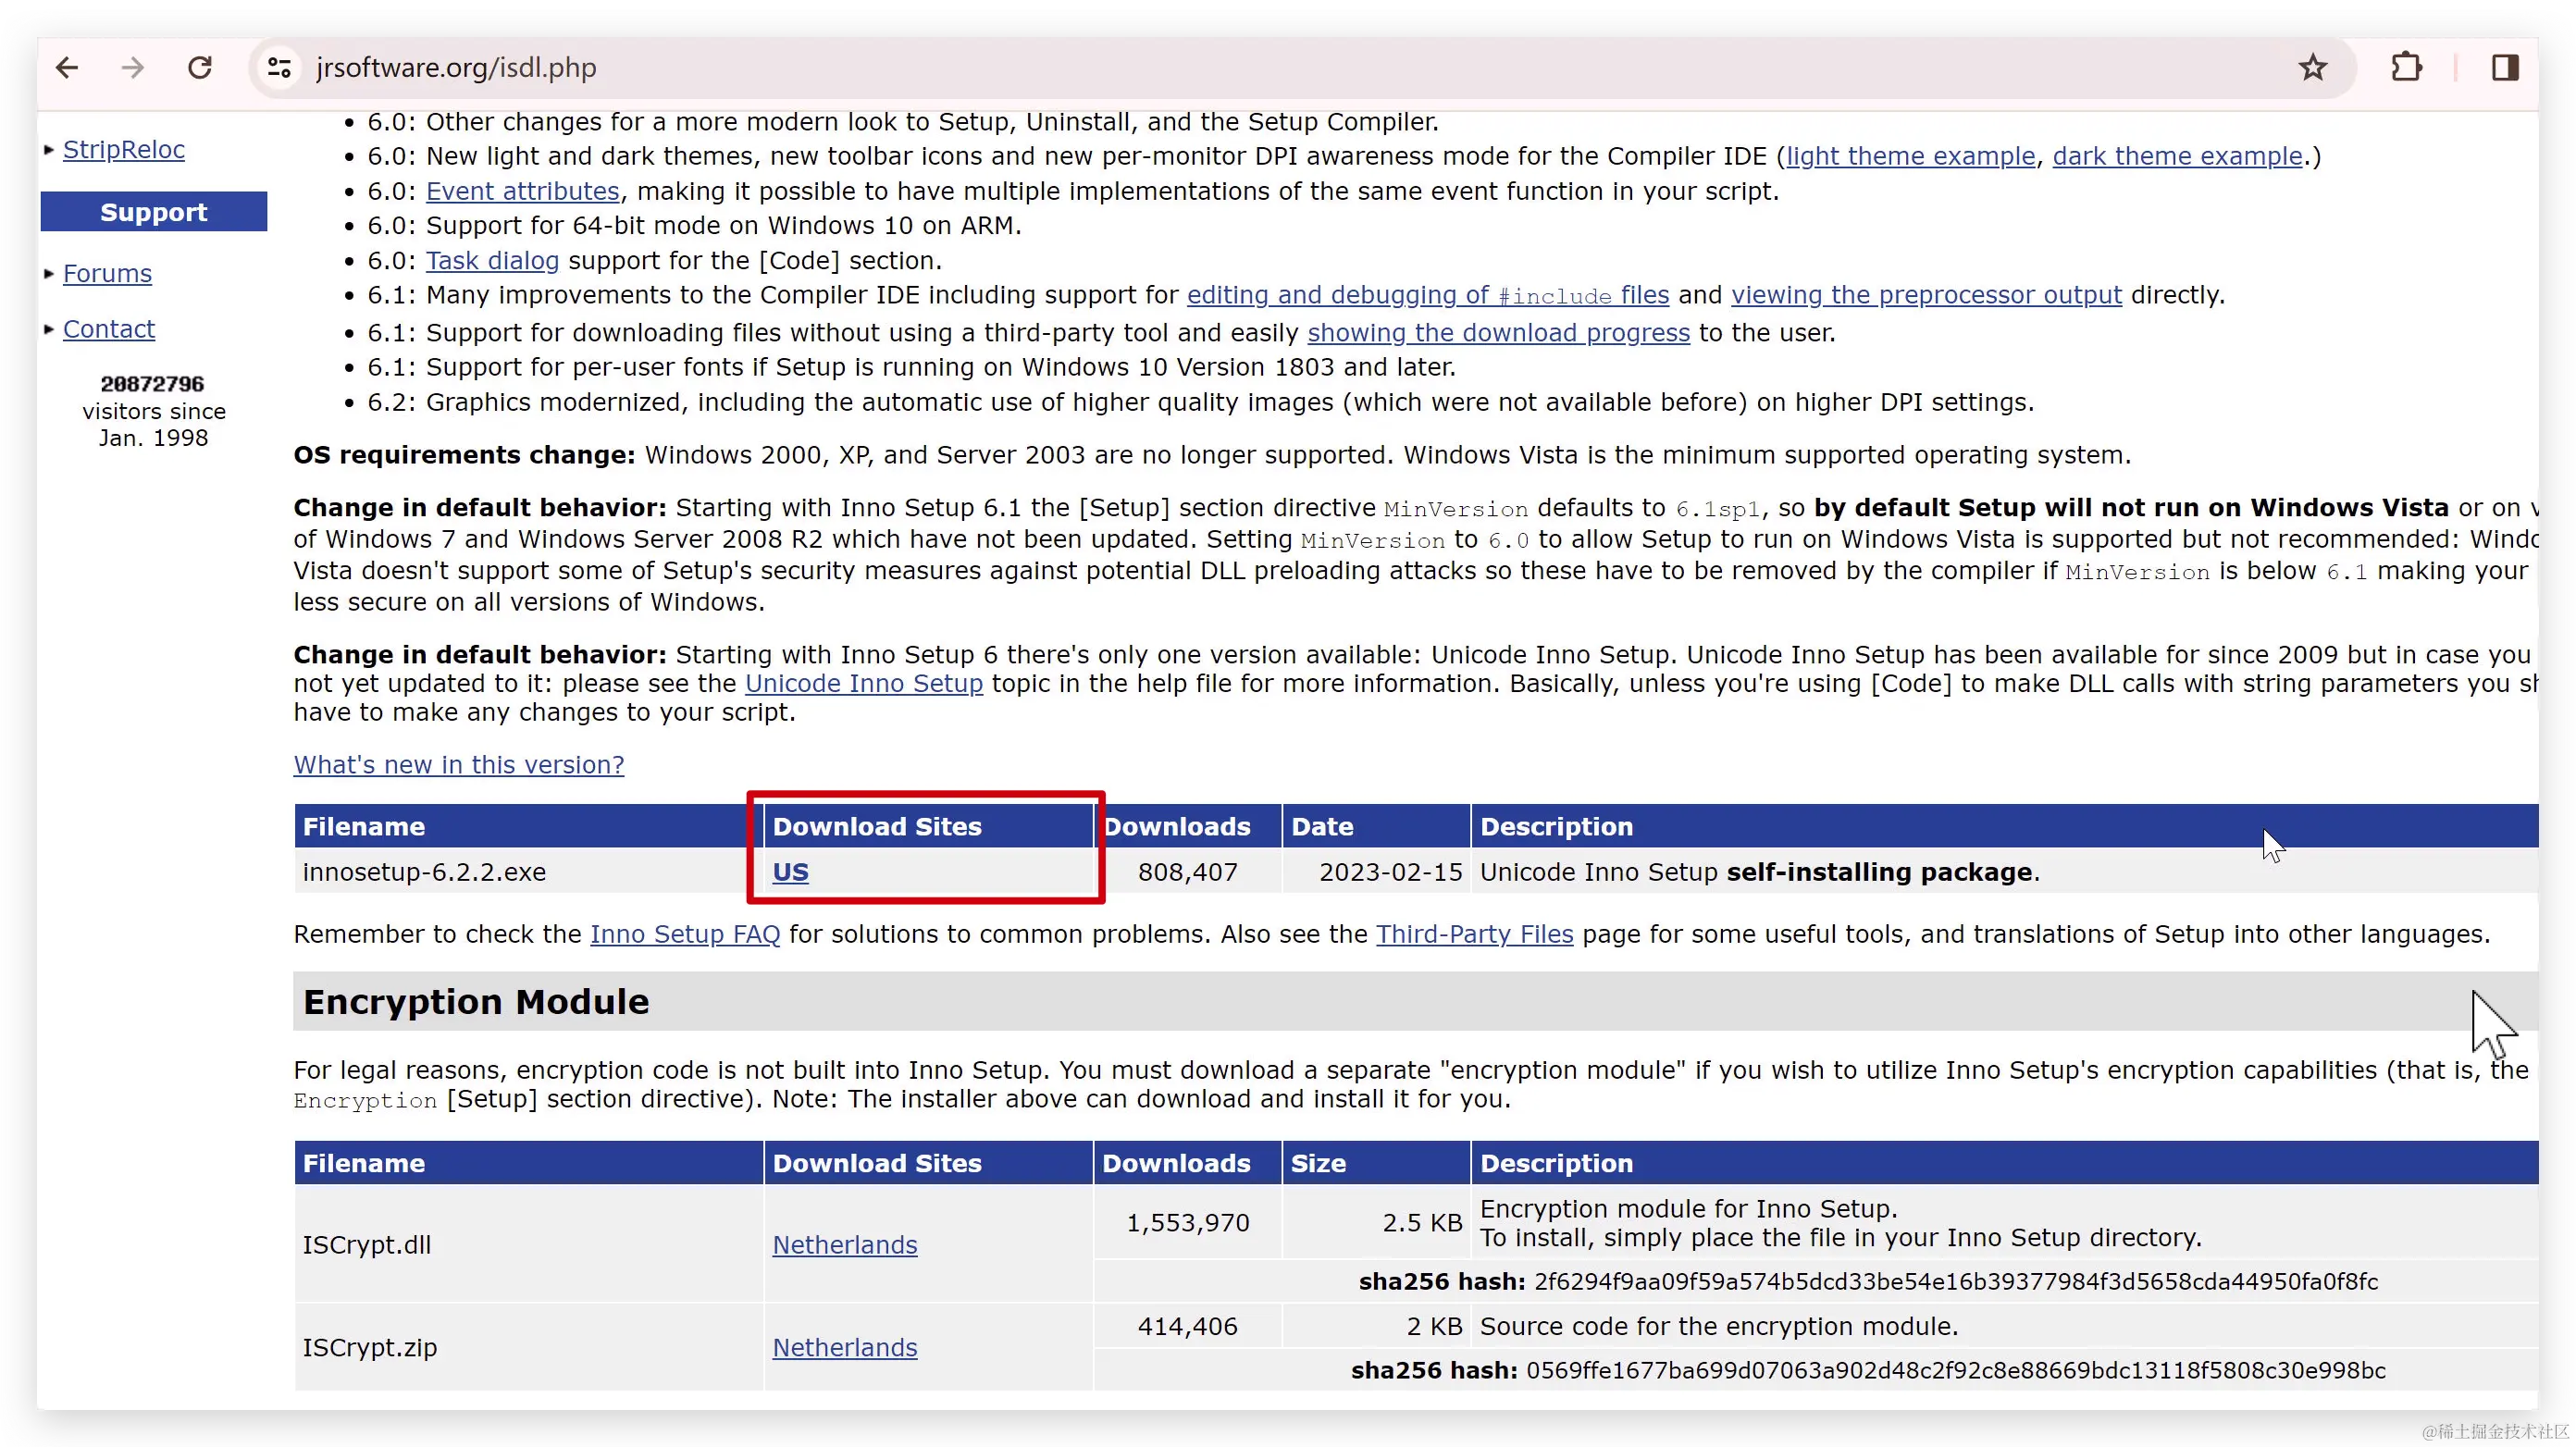The height and width of the screenshot is (1447, 2576).
Task: Open the StripReloc sidebar link
Action: [x=124, y=150]
